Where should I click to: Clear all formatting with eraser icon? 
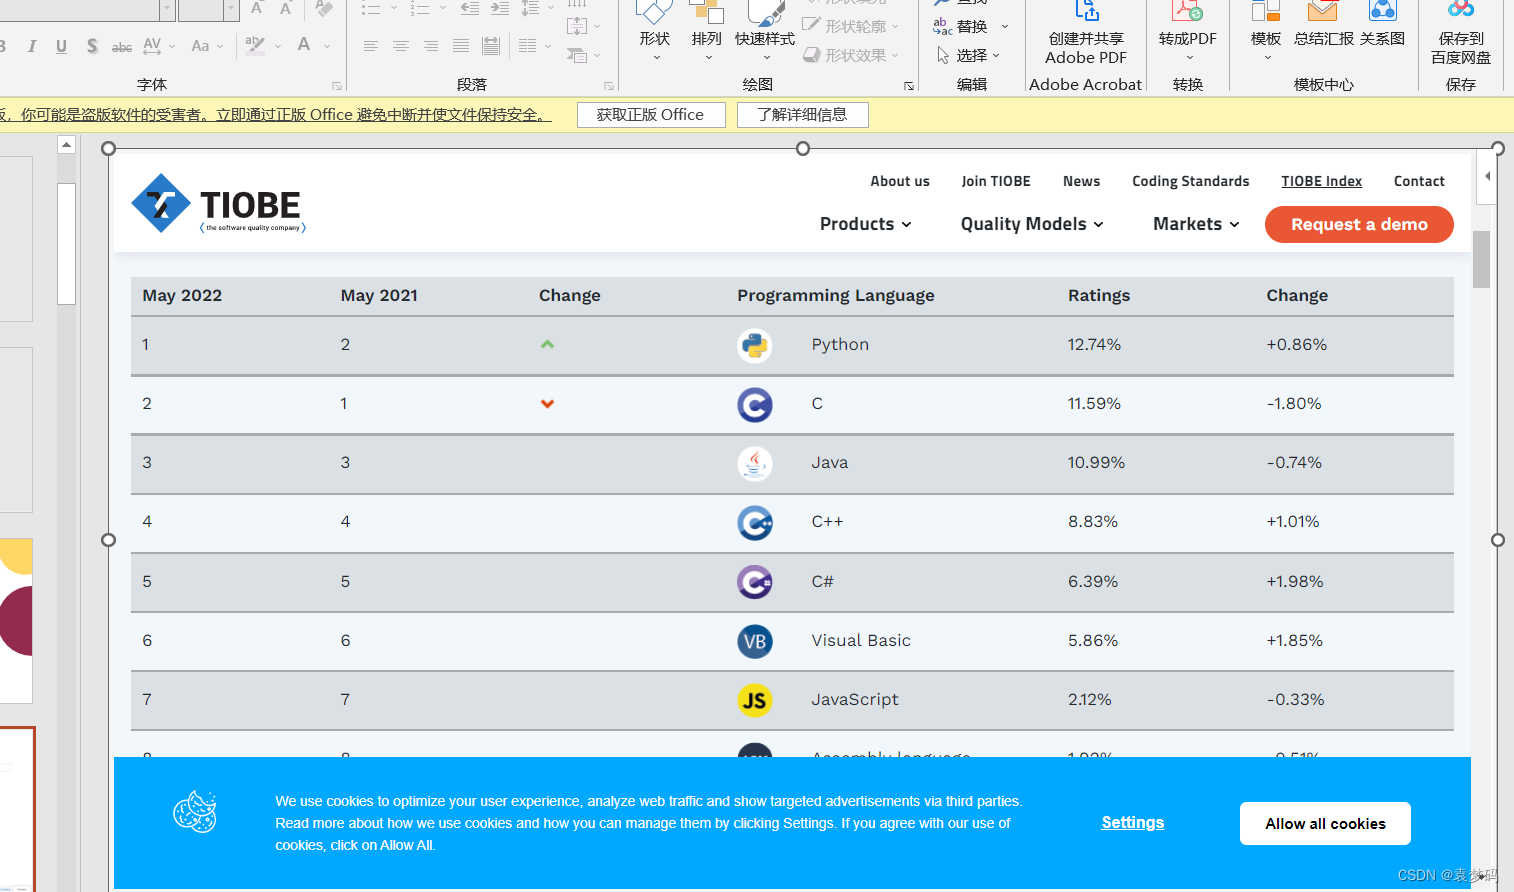pyautogui.click(x=323, y=8)
